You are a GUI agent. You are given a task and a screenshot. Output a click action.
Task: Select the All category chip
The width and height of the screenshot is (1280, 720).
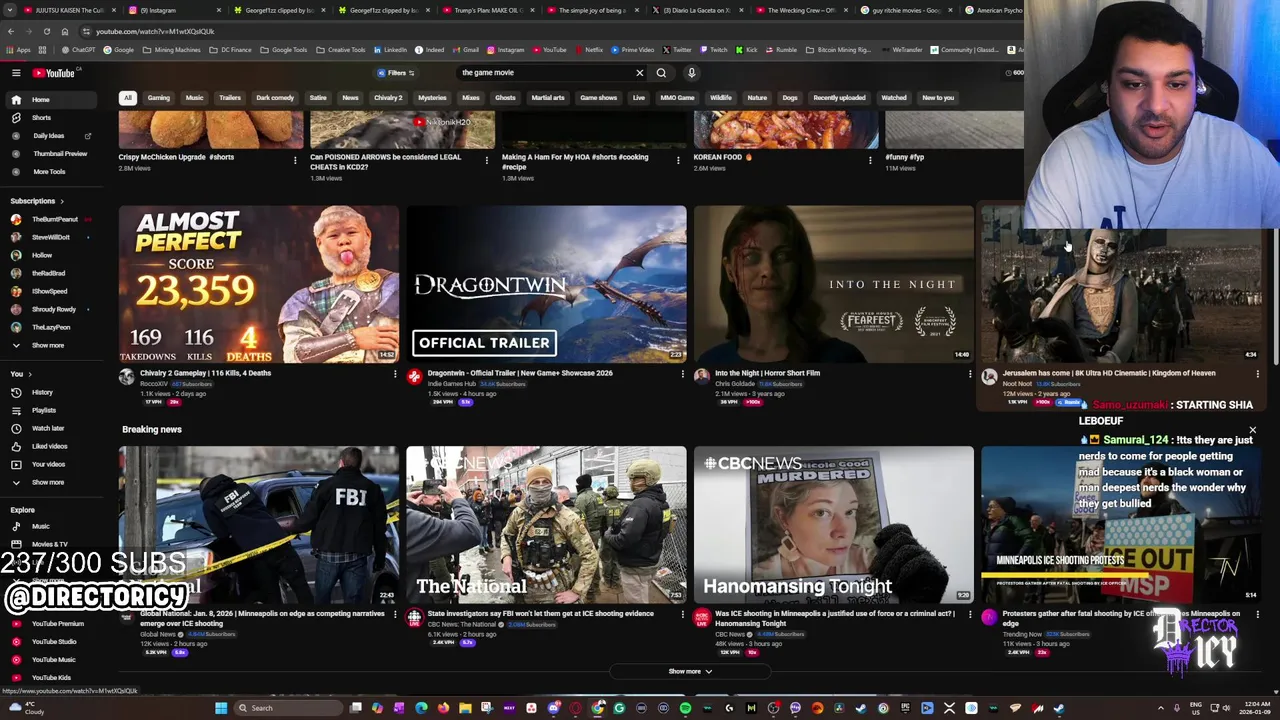pyautogui.click(x=128, y=98)
